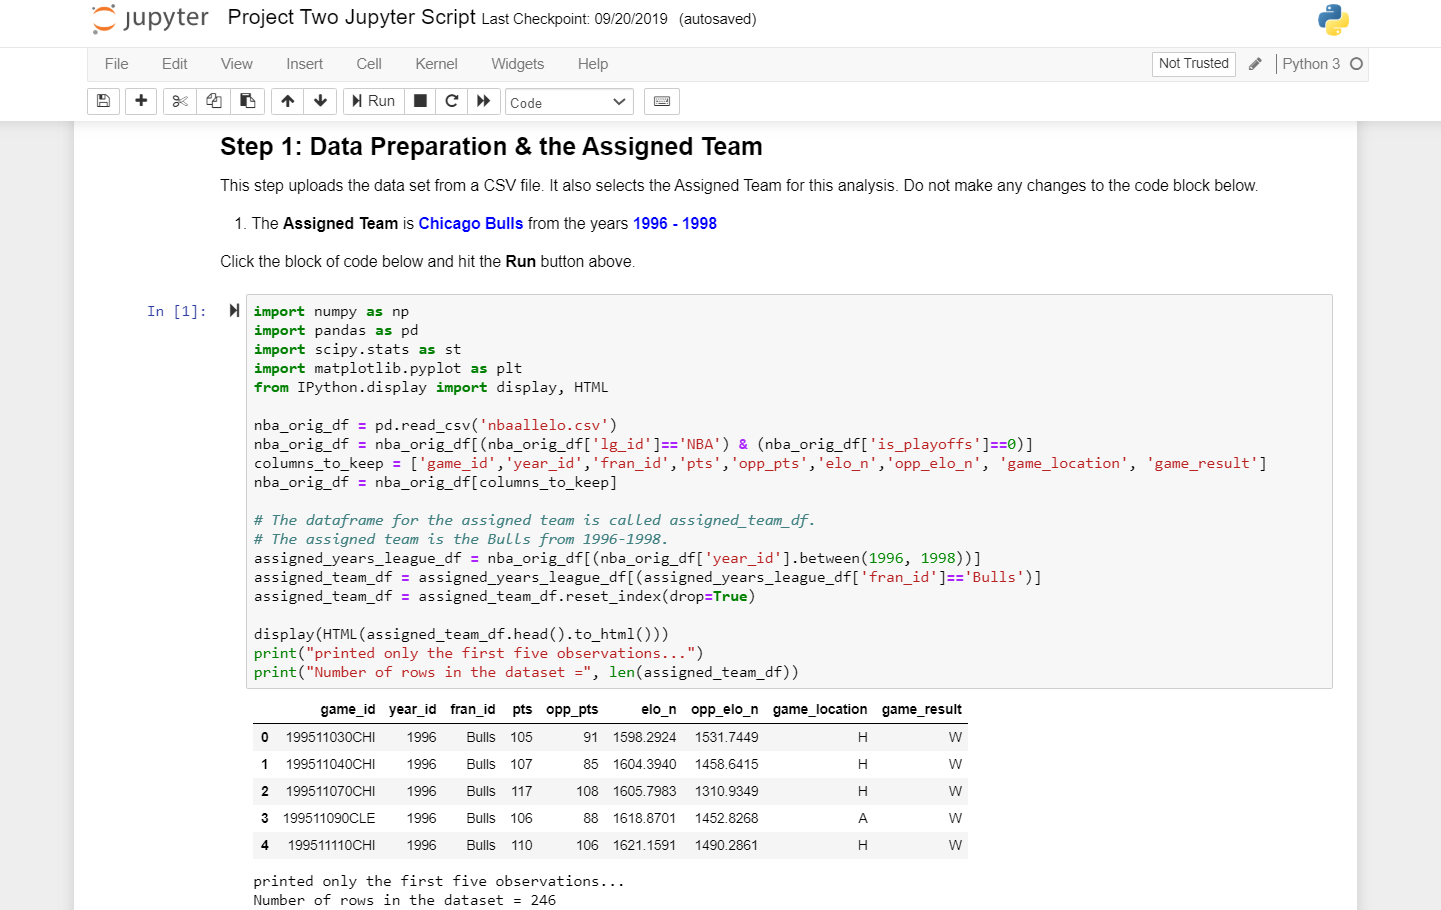
Task: Click the kernel busy status circle
Action: (x=1358, y=63)
